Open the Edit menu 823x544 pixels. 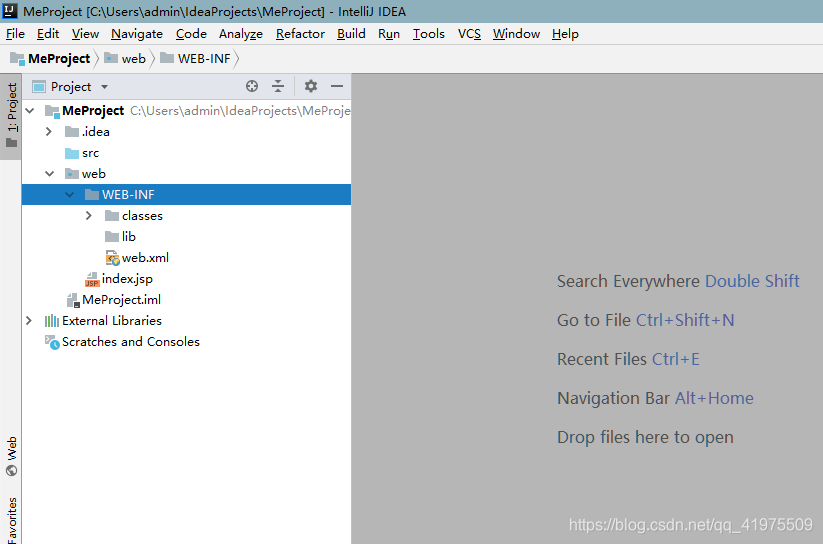pyautogui.click(x=48, y=34)
